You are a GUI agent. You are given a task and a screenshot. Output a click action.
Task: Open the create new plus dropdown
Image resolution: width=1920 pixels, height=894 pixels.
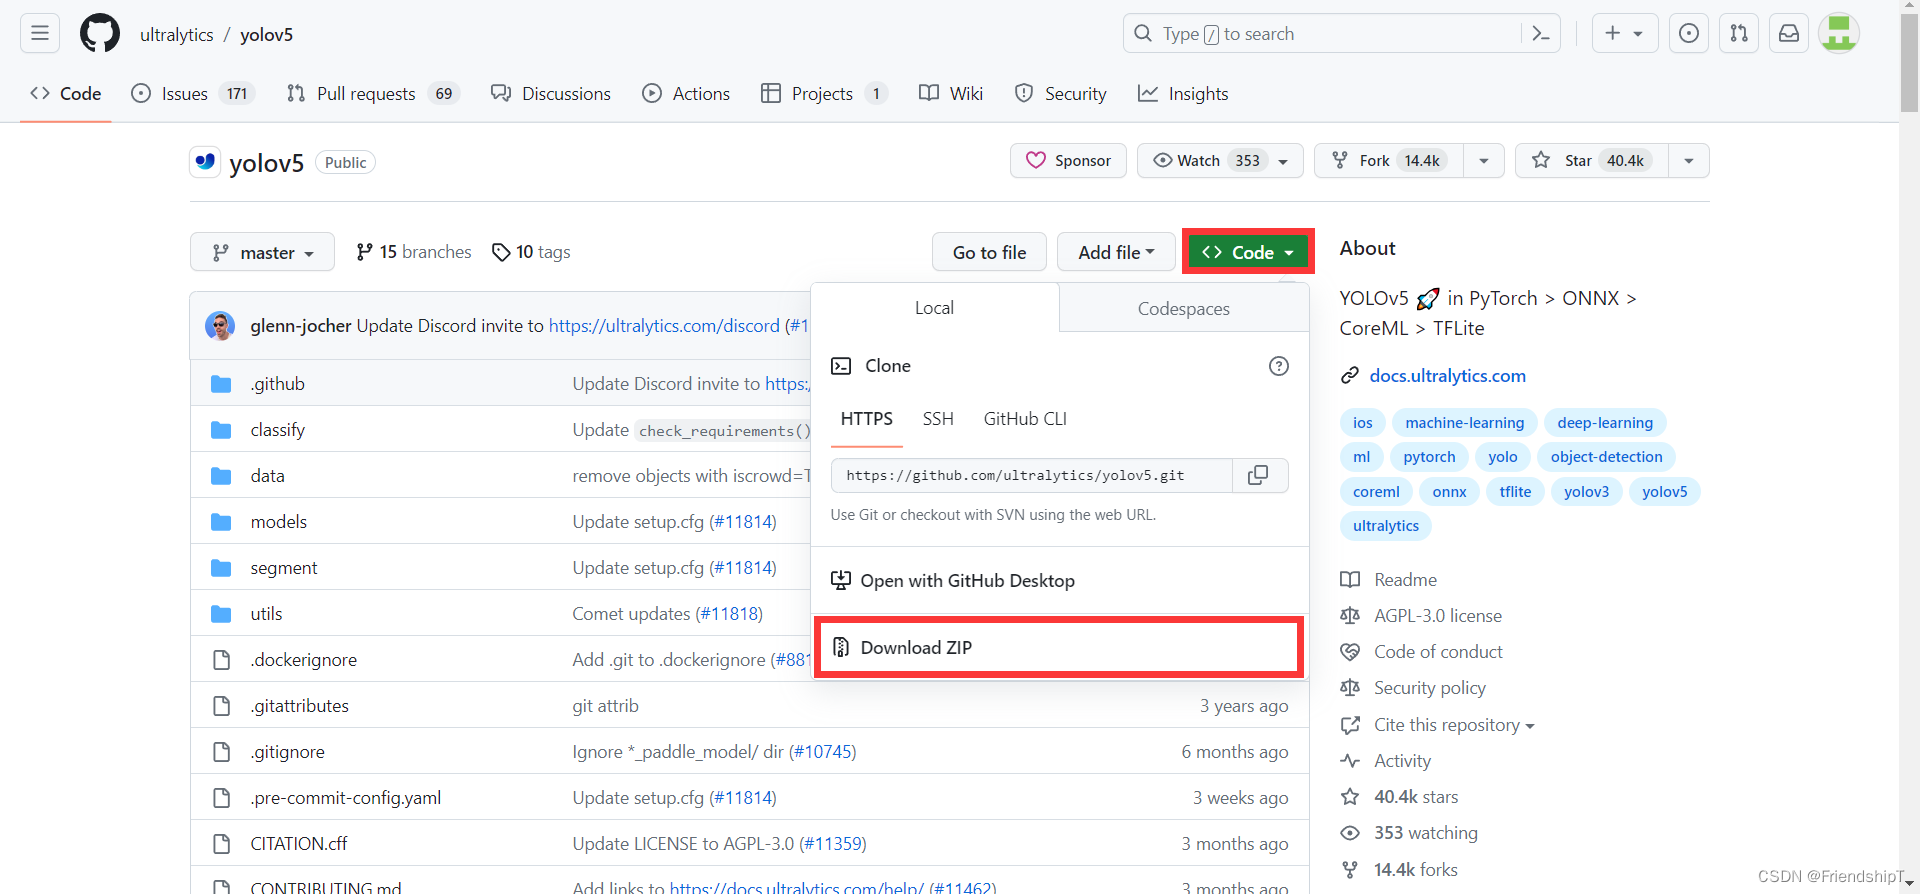[1624, 33]
